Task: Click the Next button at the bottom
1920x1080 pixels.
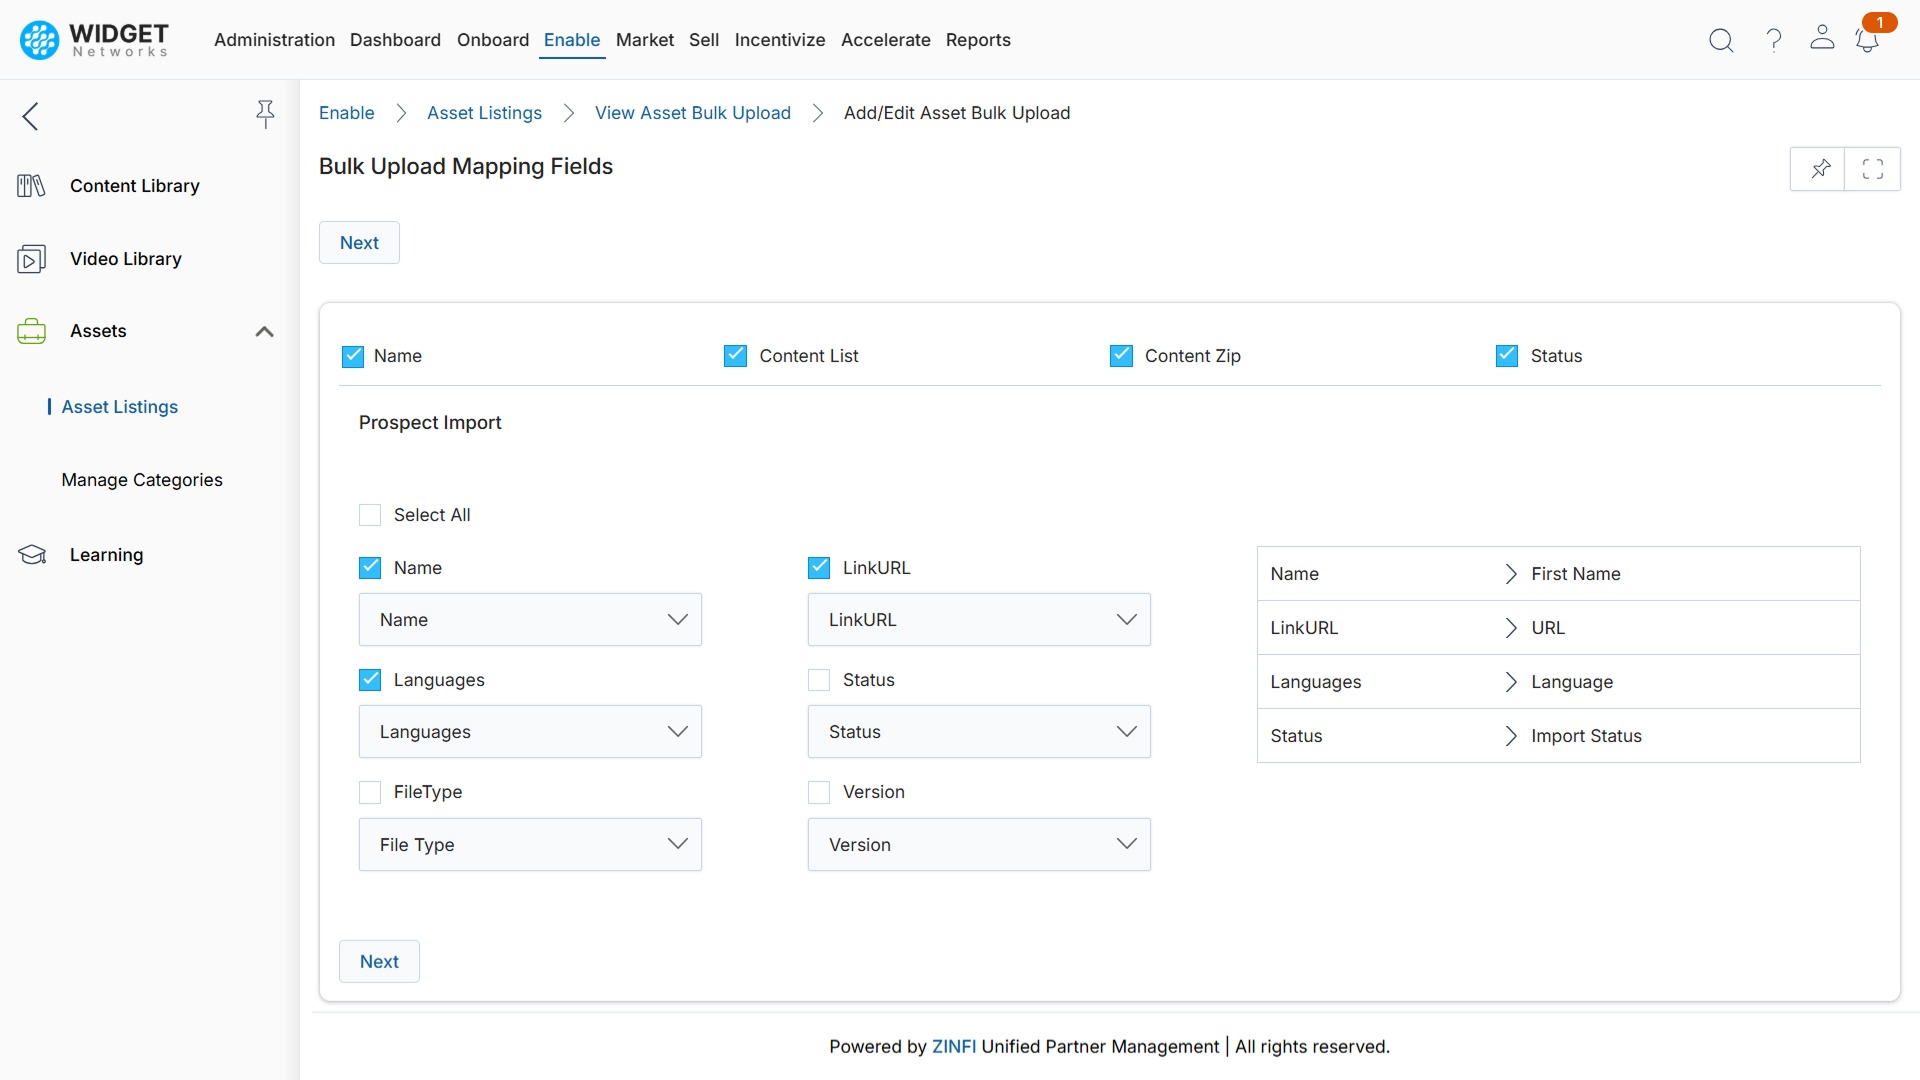Action: click(379, 961)
